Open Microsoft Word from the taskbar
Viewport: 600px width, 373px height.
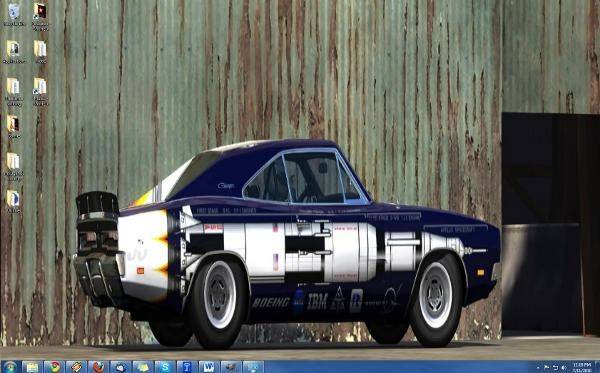tap(209, 367)
